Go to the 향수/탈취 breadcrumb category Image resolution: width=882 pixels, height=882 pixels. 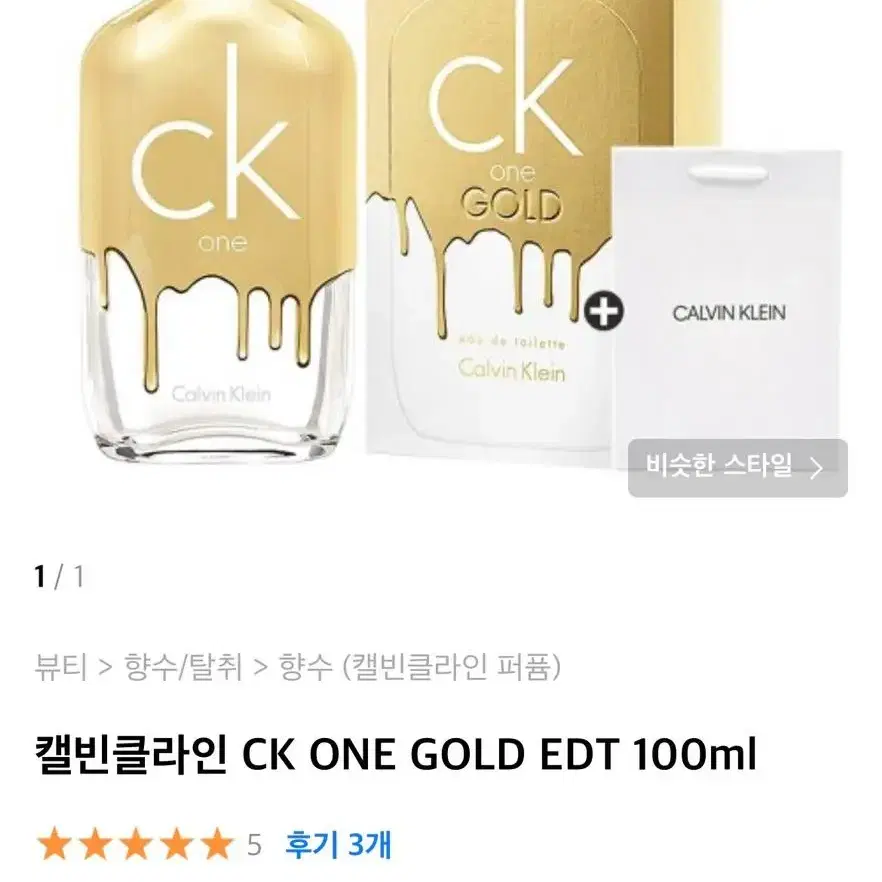183,667
